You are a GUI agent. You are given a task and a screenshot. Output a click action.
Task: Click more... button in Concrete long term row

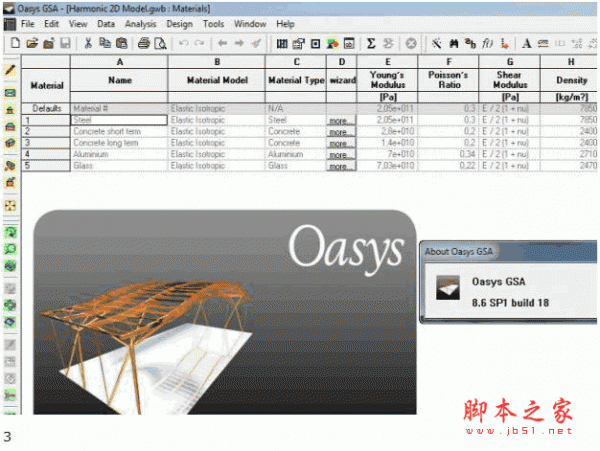point(341,143)
